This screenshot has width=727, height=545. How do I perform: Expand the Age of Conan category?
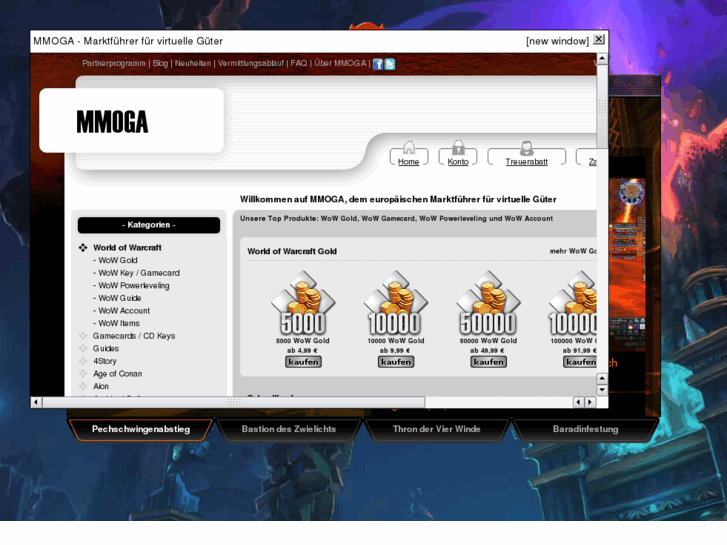[118, 373]
